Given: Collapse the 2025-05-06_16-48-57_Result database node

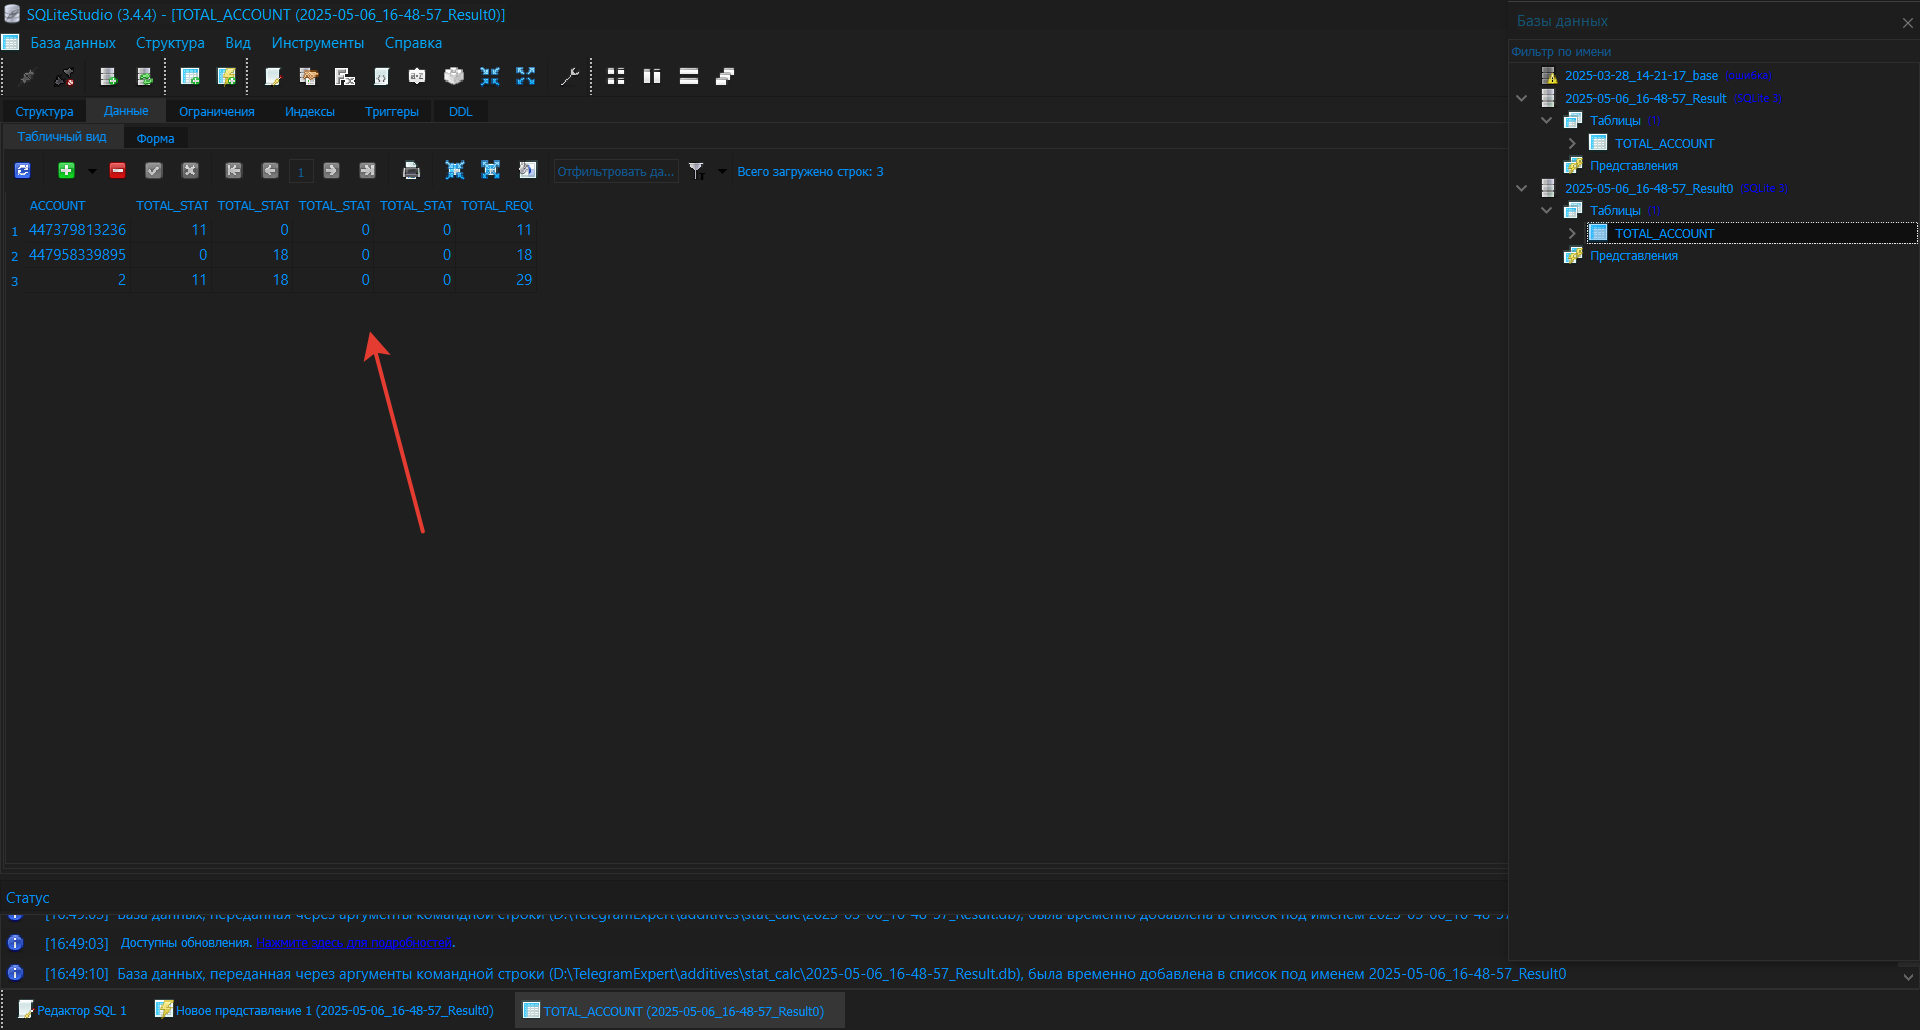Looking at the screenshot, I should click(x=1522, y=99).
